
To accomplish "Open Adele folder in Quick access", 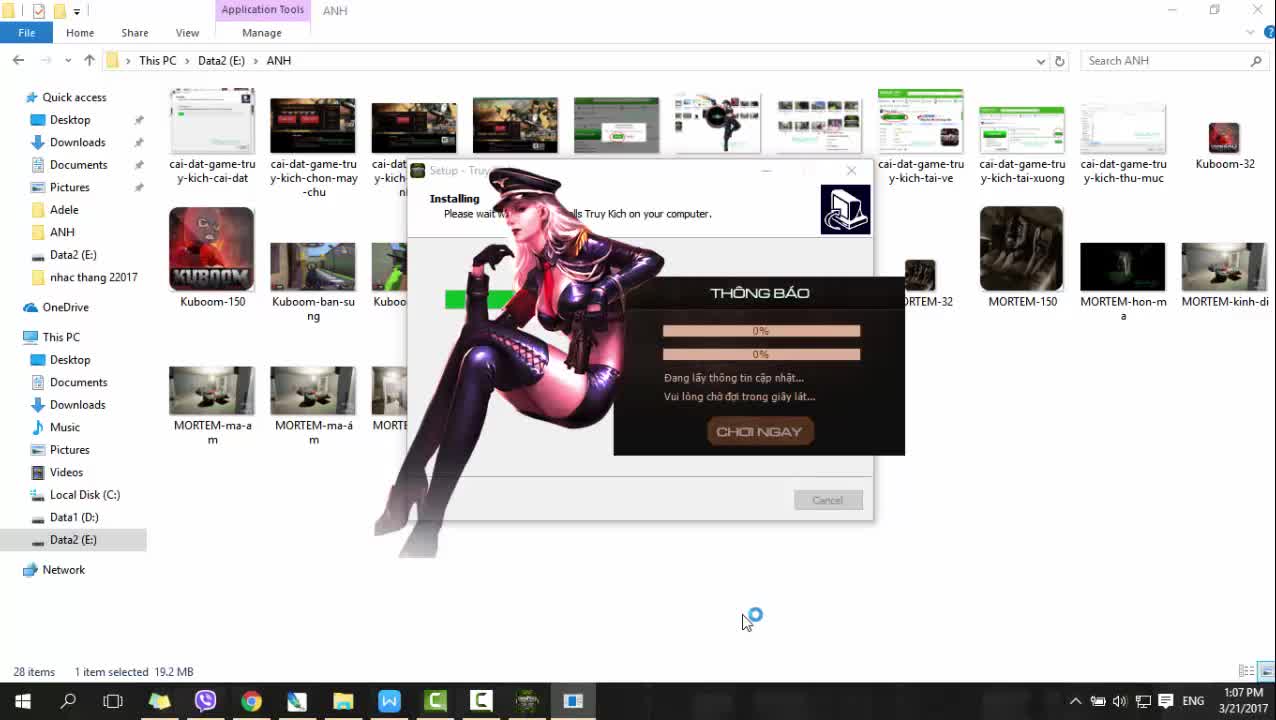I will (64, 210).
